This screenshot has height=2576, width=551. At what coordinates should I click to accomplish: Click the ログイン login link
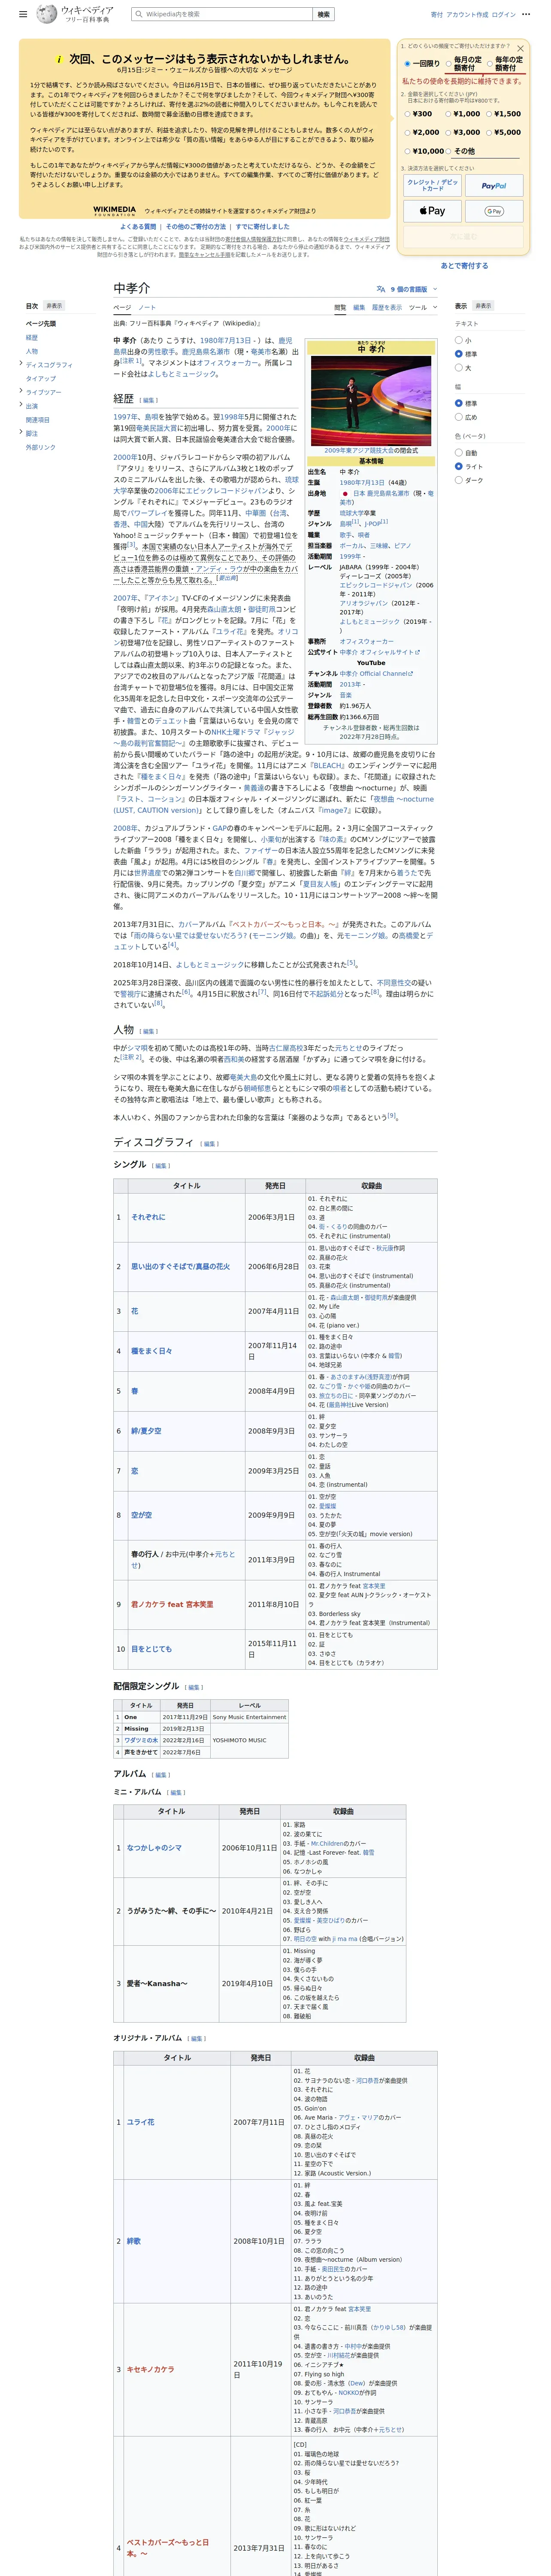point(504,15)
